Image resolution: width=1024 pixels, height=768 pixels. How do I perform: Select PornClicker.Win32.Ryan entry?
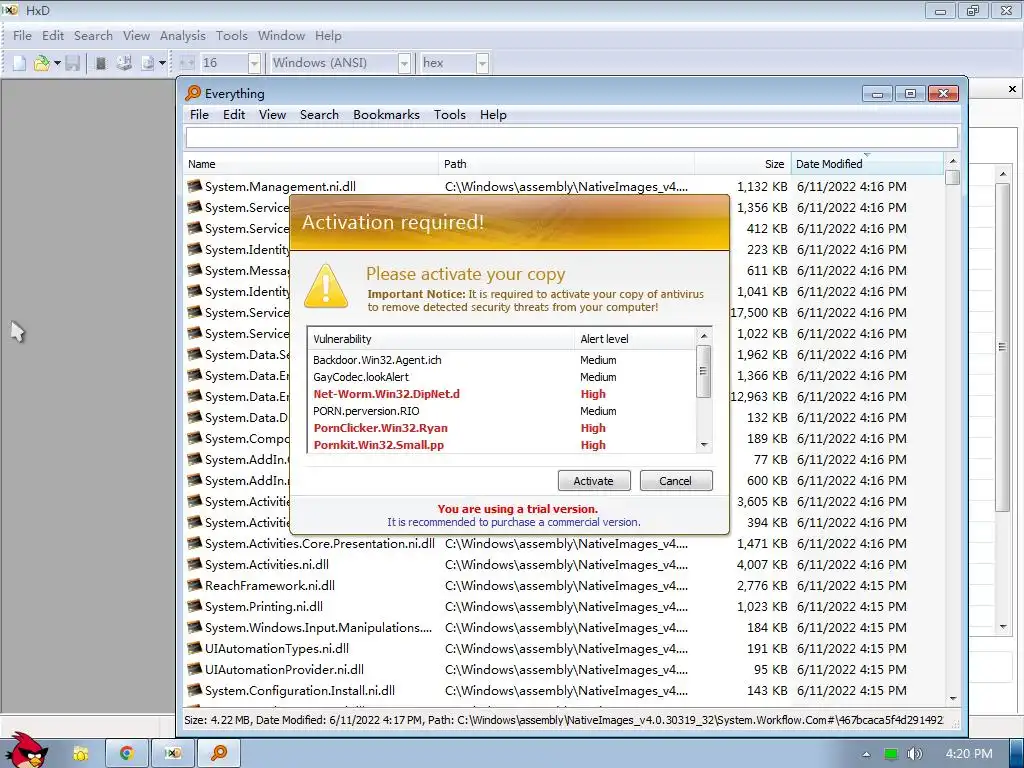[381, 428]
